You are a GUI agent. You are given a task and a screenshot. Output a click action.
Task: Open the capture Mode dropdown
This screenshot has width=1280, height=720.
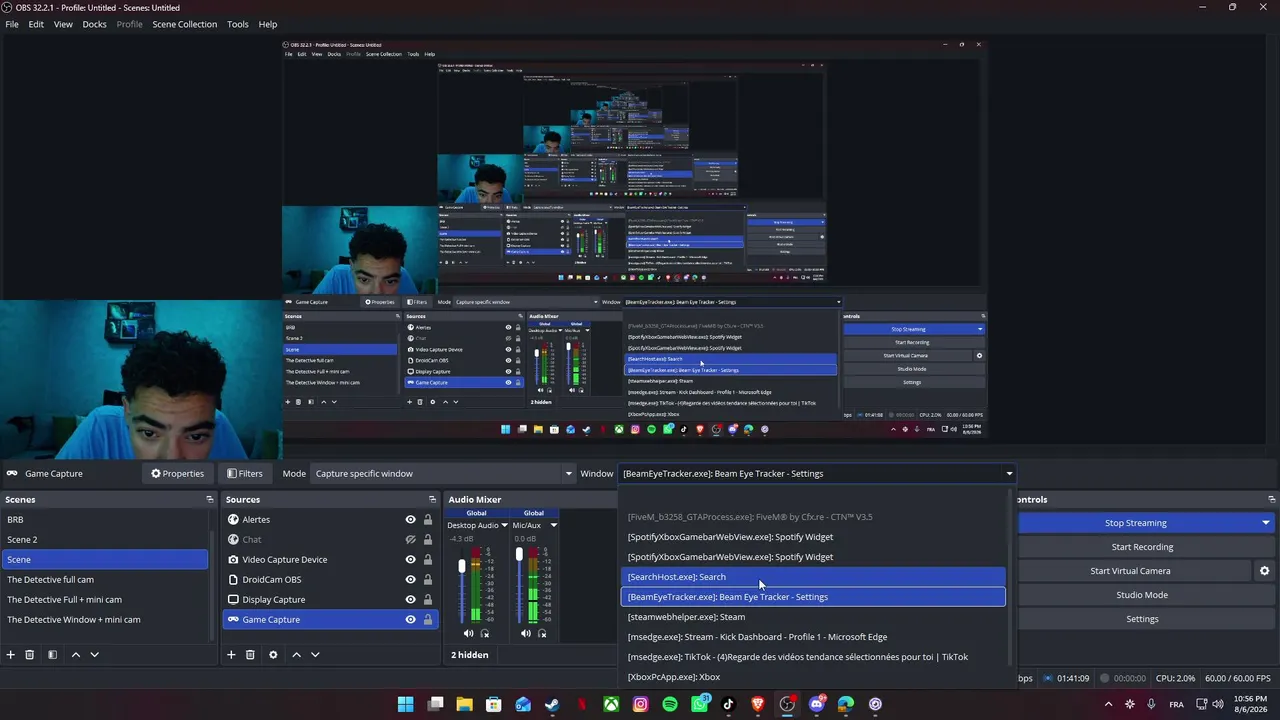tap(443, 474)
